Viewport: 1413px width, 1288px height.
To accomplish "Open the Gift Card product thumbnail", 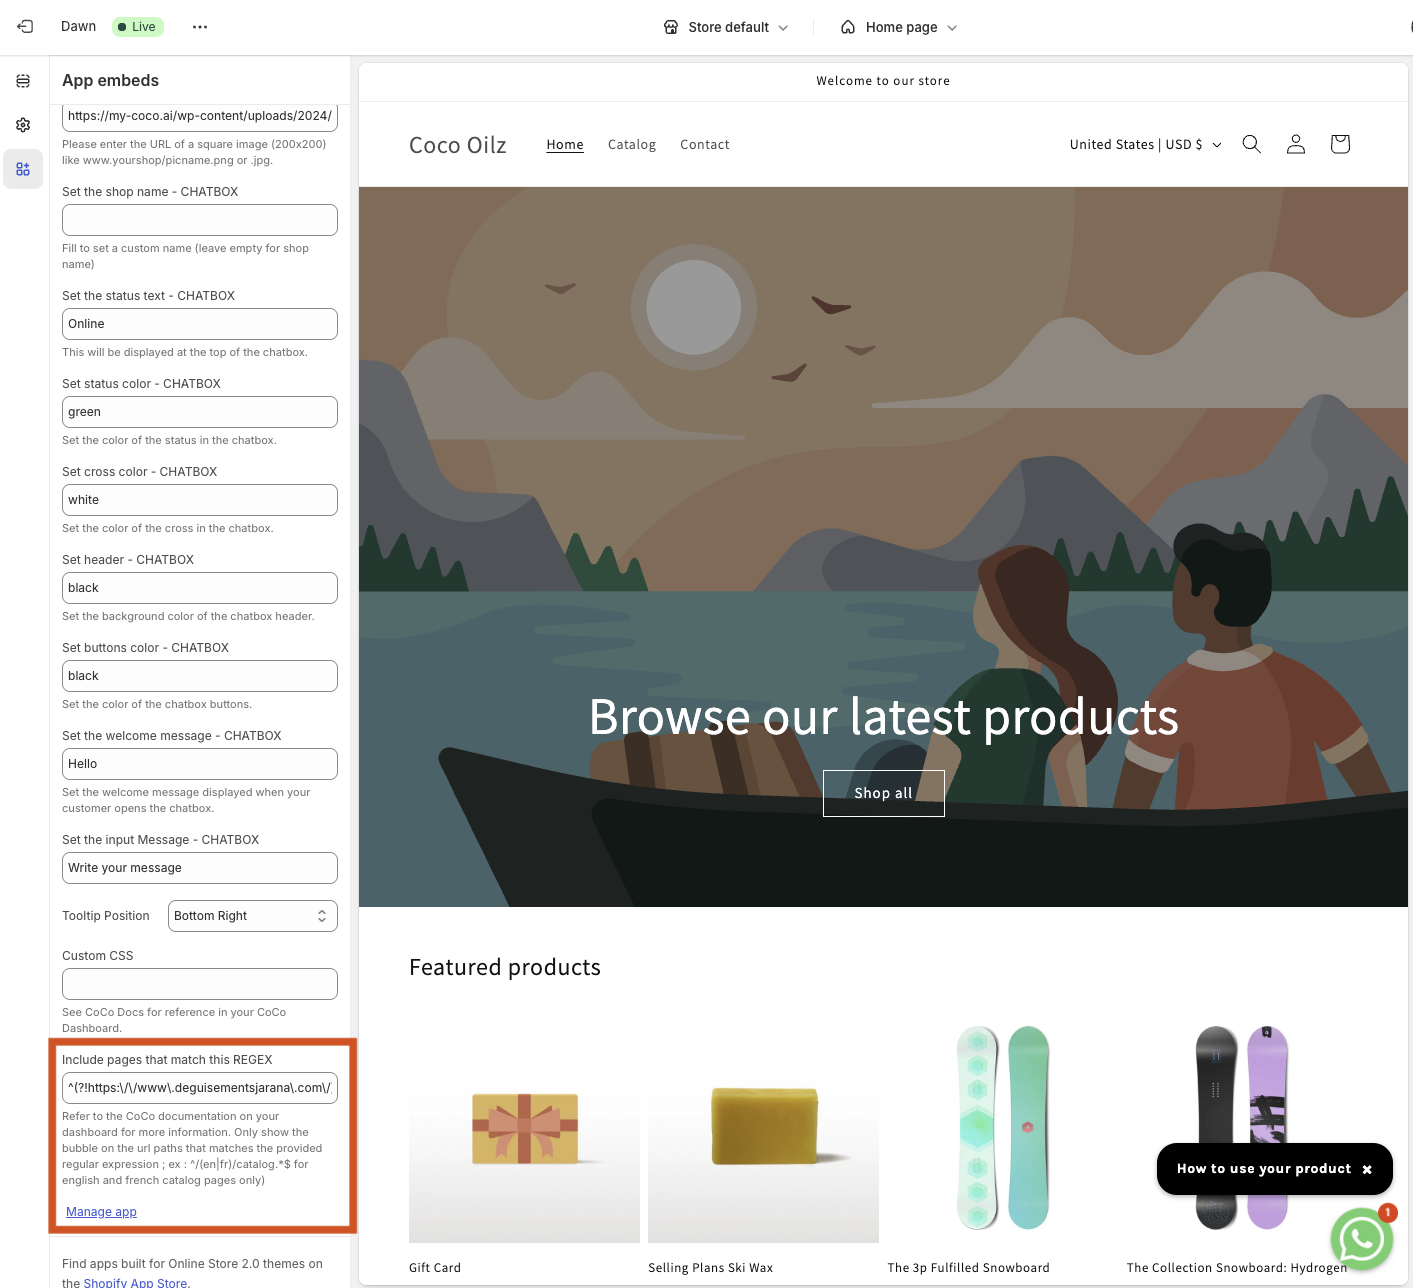I will (524, 1129).
